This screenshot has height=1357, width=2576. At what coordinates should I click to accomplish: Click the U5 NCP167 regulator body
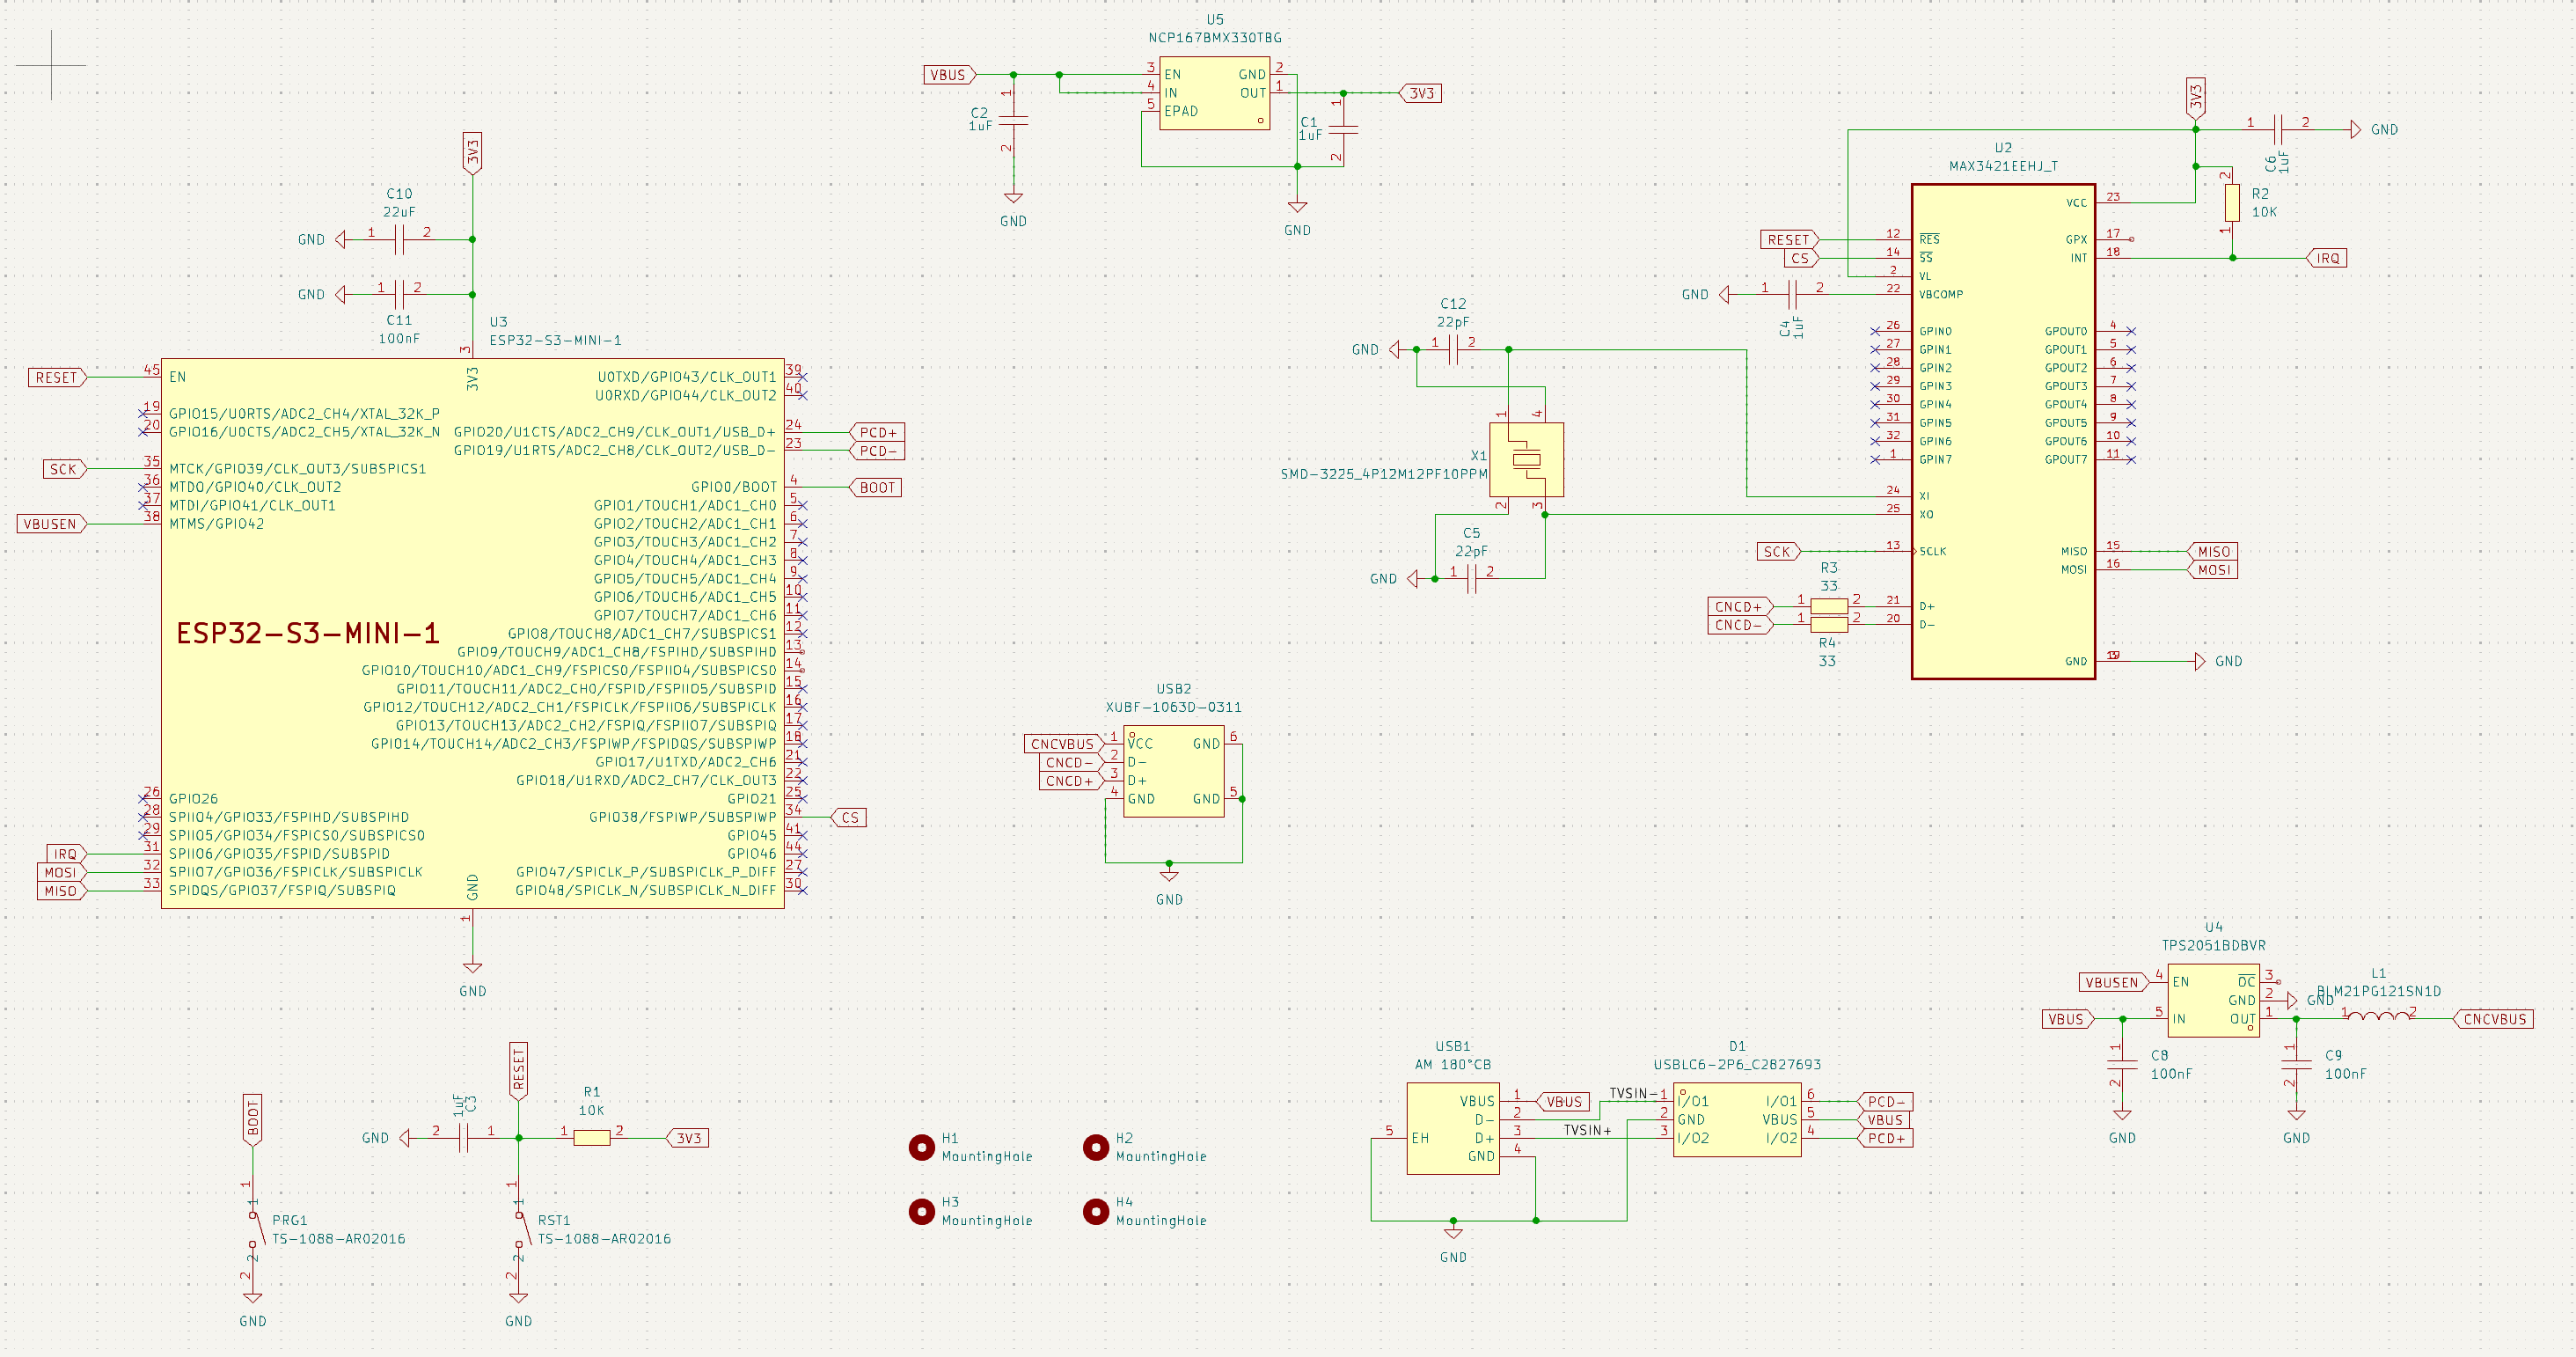1214,93
